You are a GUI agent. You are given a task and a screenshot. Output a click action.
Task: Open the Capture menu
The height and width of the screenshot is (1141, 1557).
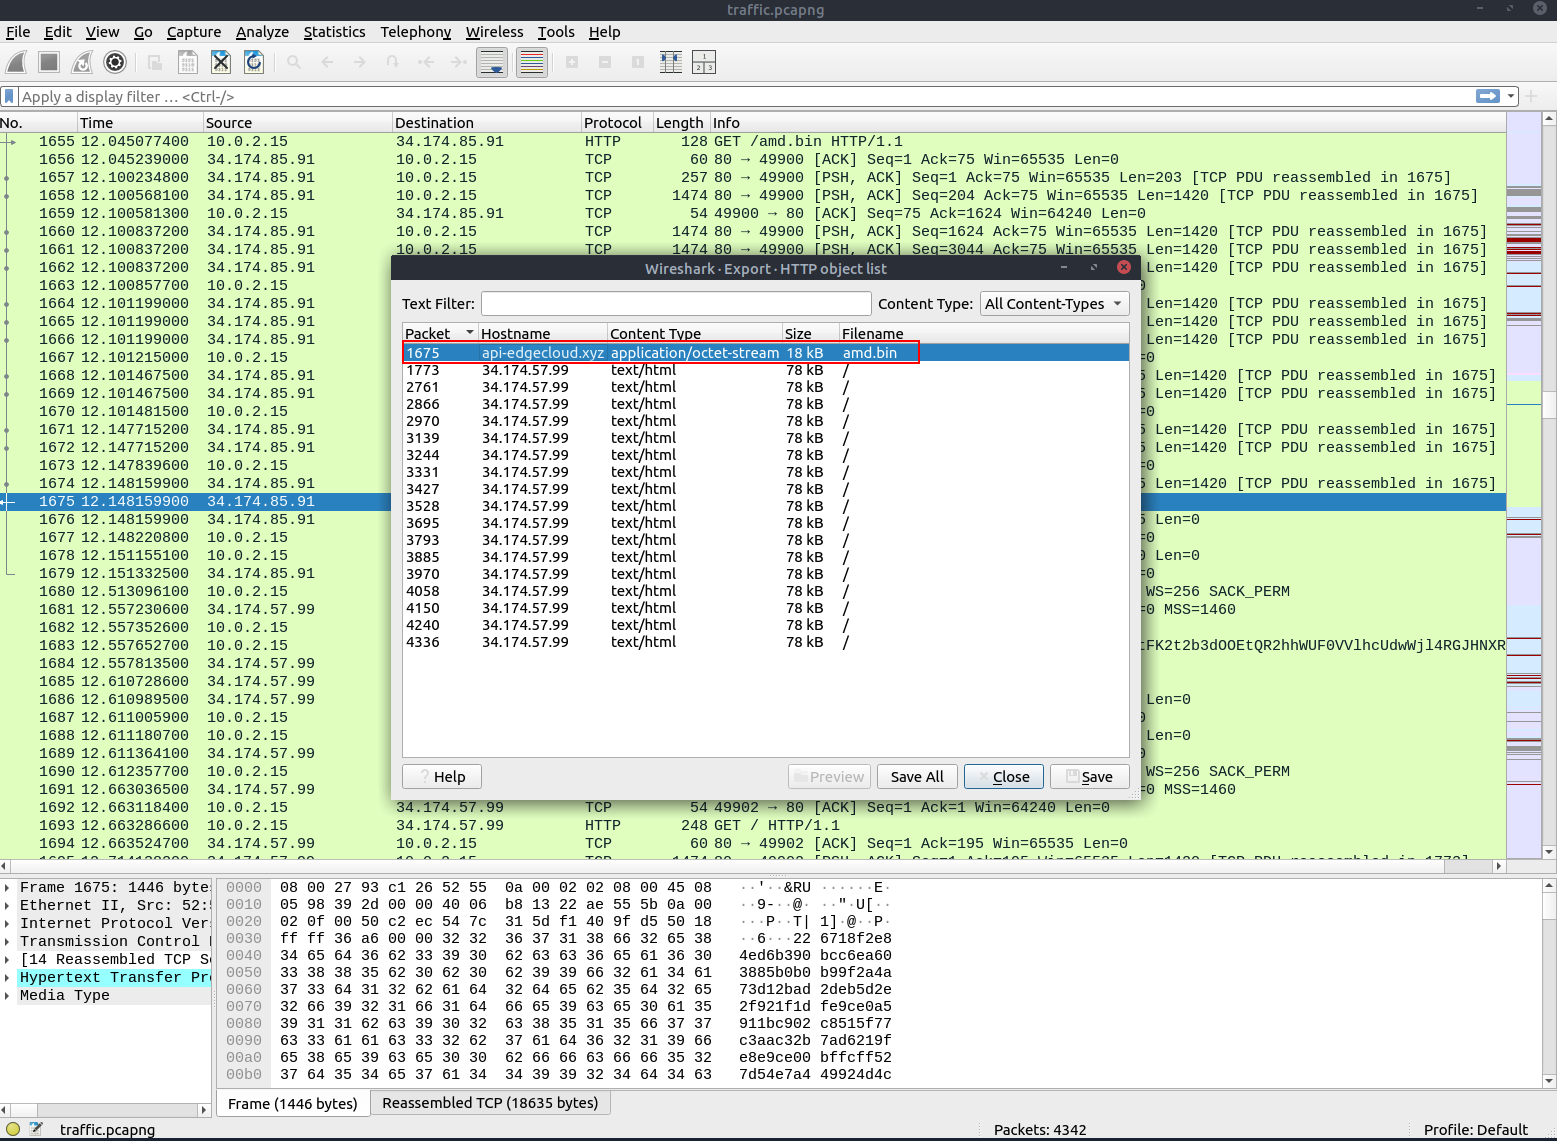[194, 32]
